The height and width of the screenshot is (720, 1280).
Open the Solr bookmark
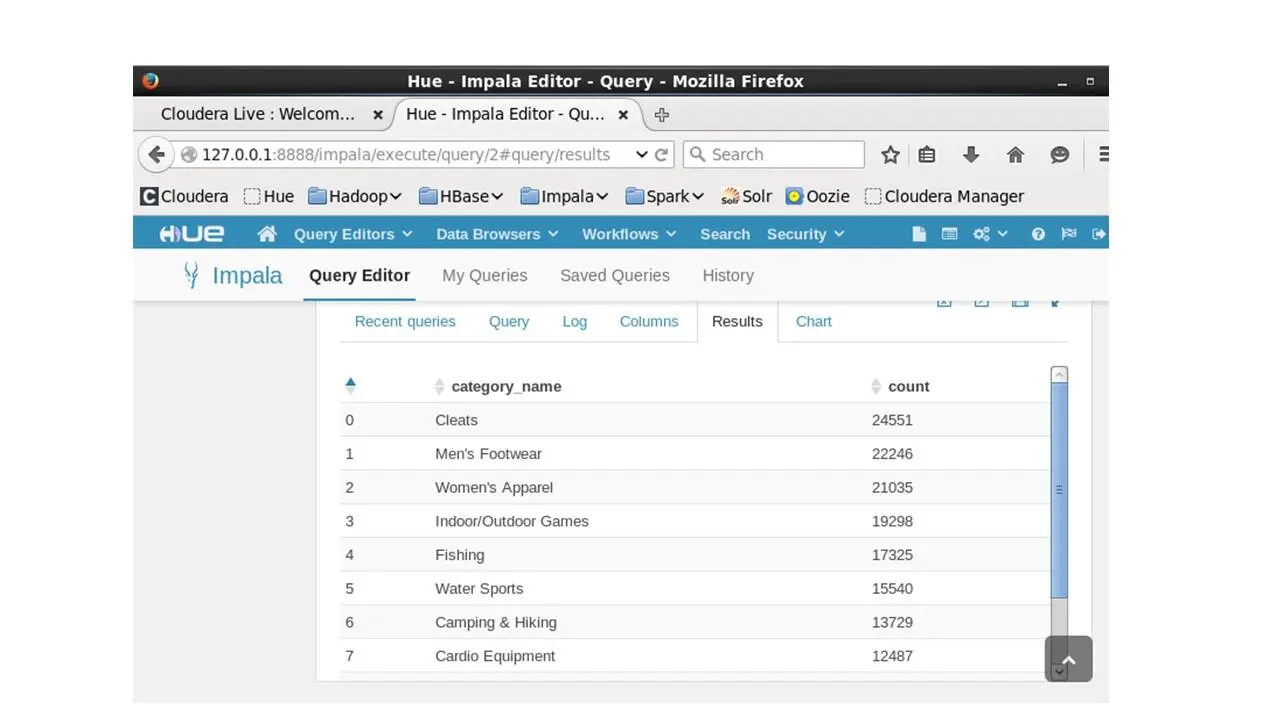point(746,196)
